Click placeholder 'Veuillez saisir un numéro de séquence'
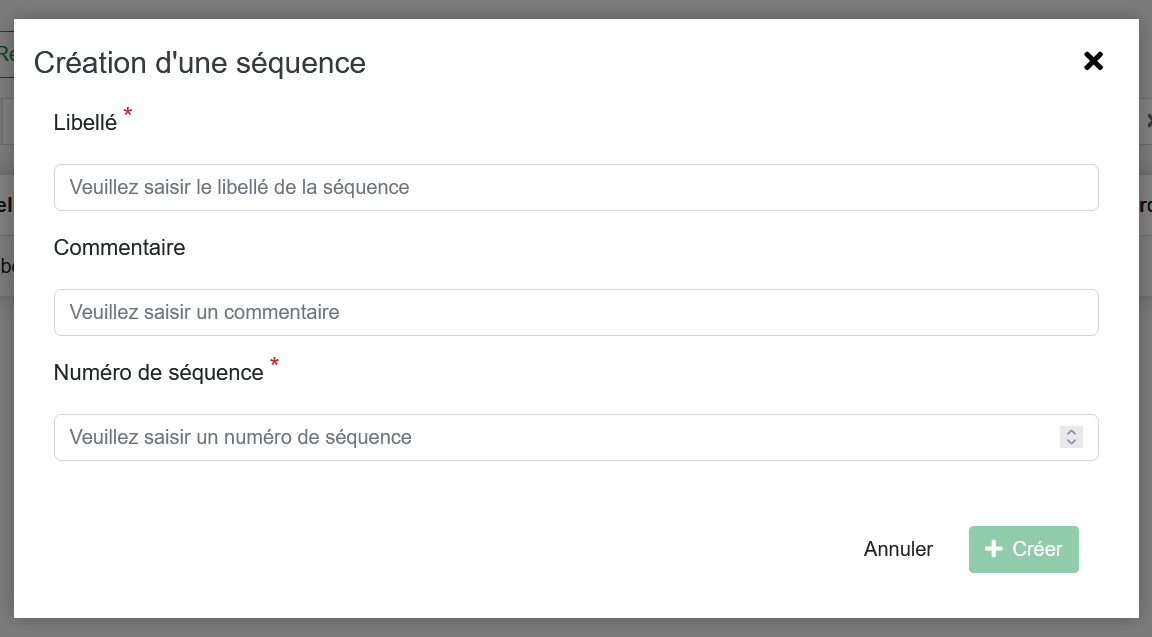This screenshot has height=637, width=1152. pos(240,437)
